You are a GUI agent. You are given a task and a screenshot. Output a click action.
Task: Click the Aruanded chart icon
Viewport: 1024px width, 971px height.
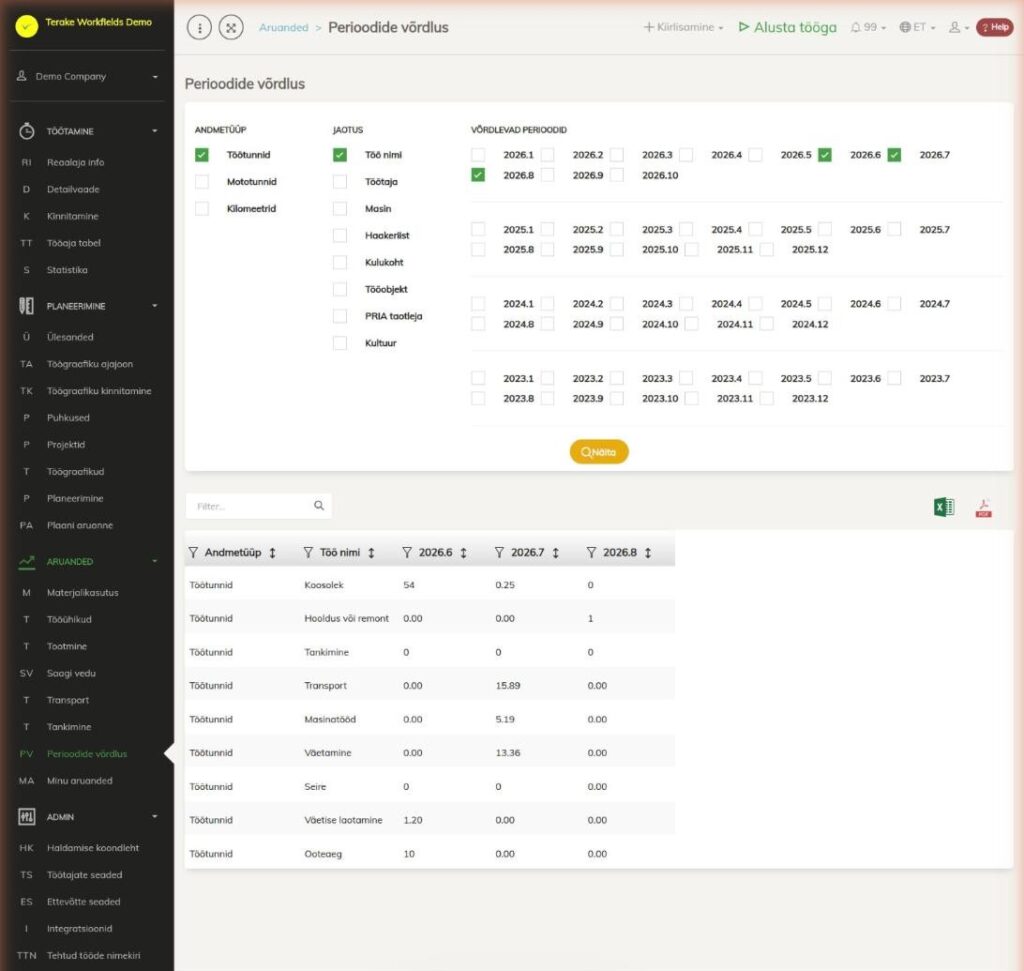point(26,562)
